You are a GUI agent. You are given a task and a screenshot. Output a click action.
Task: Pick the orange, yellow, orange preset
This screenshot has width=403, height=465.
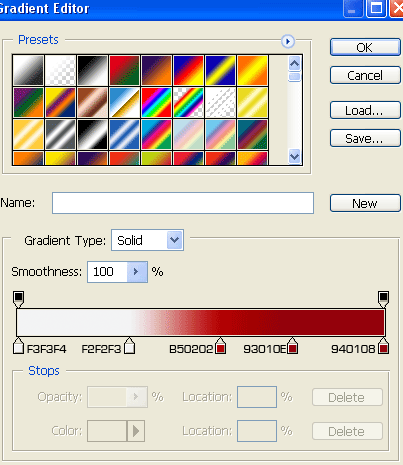(252, 70)
